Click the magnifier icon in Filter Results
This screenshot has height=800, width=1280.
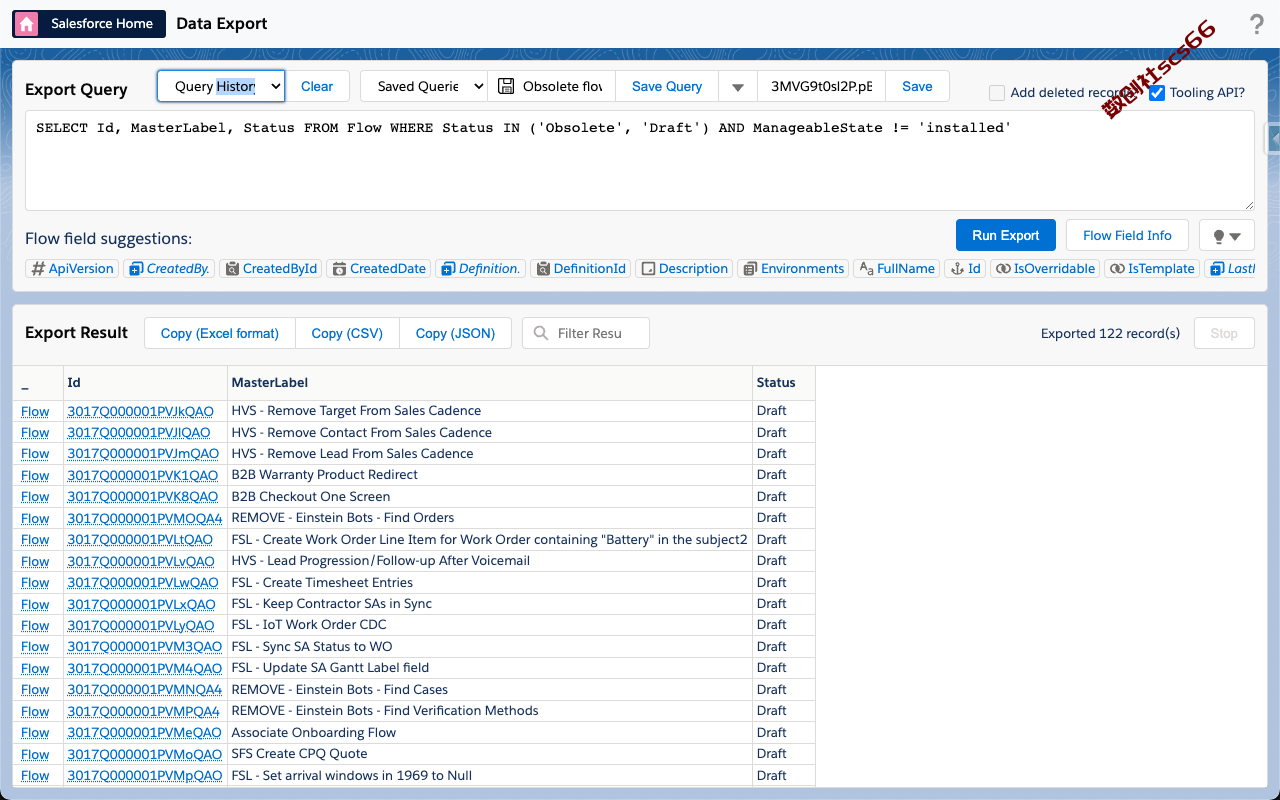(x=541, y=333)
